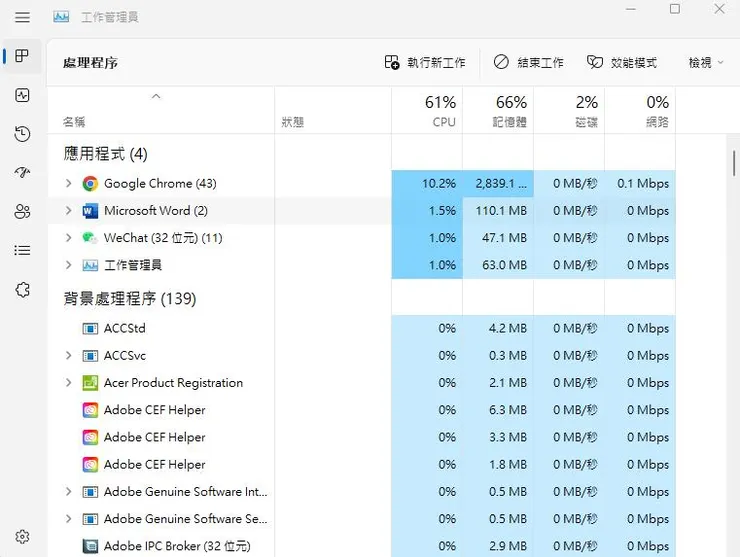The image size is (740, 557).
Task: Select the 2.1 MB memory cell
Action: tap(498, 383)
